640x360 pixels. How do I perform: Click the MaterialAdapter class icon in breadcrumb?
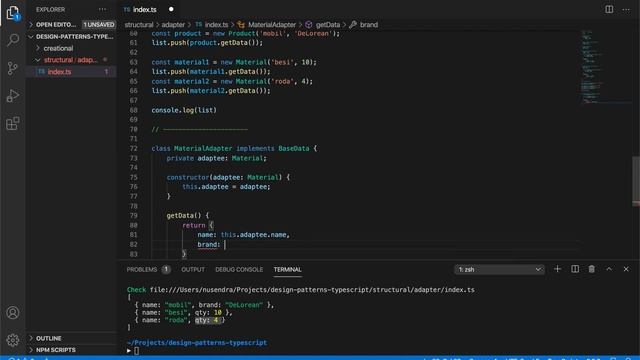[x=241, y=25]
